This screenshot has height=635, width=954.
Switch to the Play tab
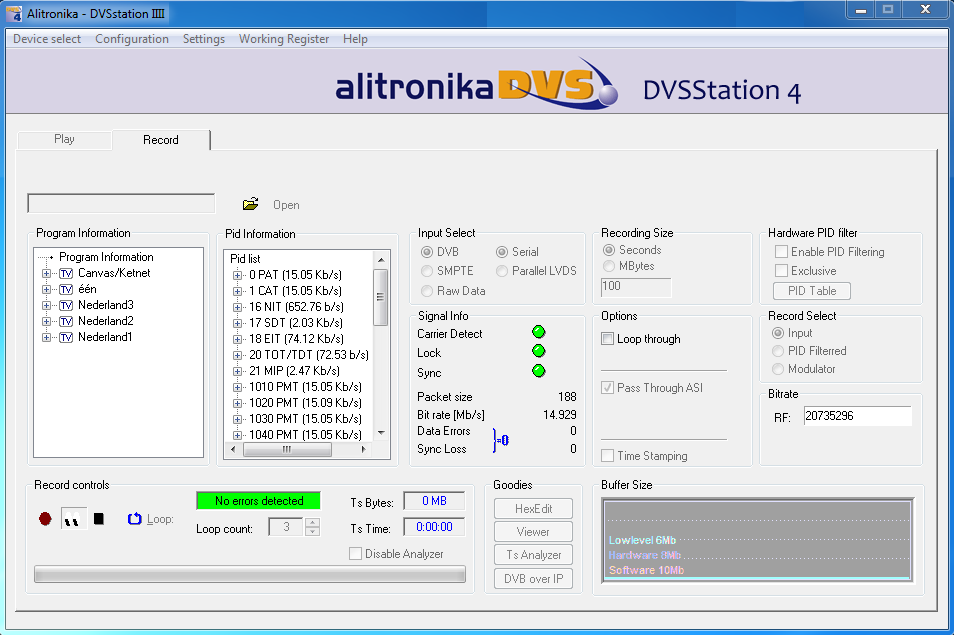click(x=64, y=139)
